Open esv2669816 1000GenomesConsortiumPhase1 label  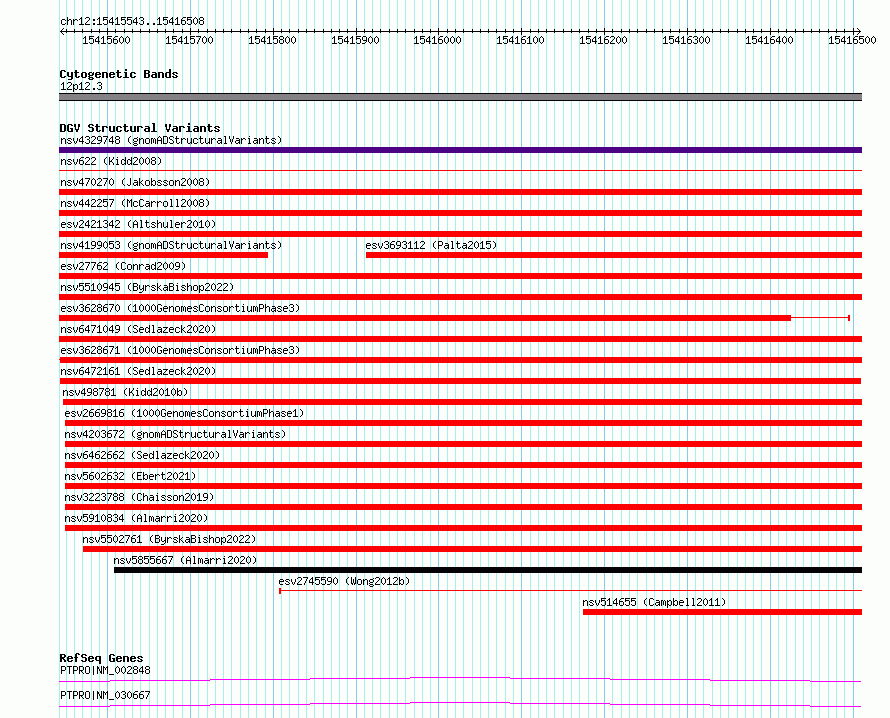tap(184, 413)
